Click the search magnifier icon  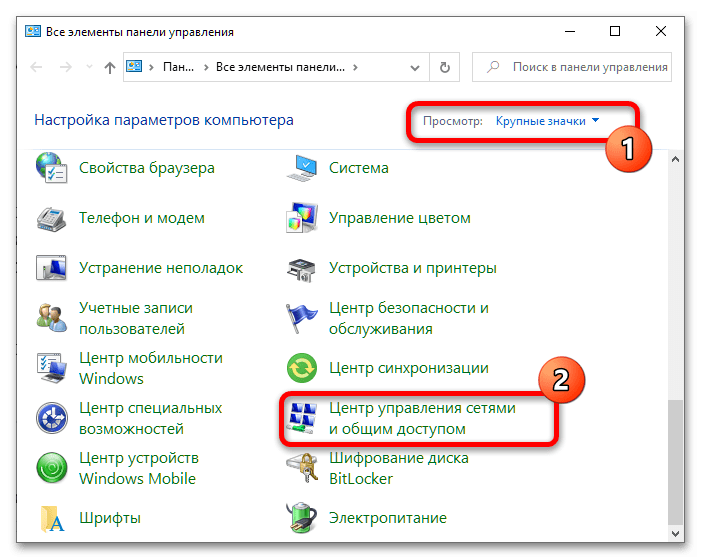click(x=493, y=67)
